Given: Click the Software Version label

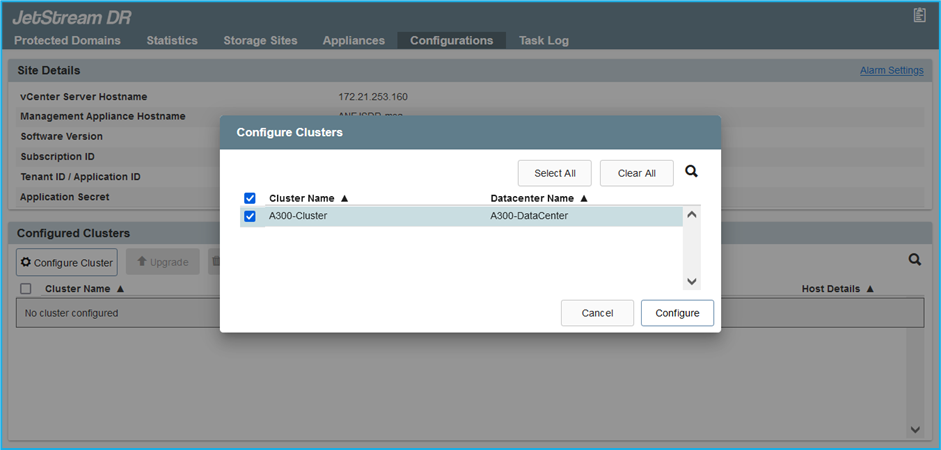Looking at the screenshot, I should [x=61, y=136].
